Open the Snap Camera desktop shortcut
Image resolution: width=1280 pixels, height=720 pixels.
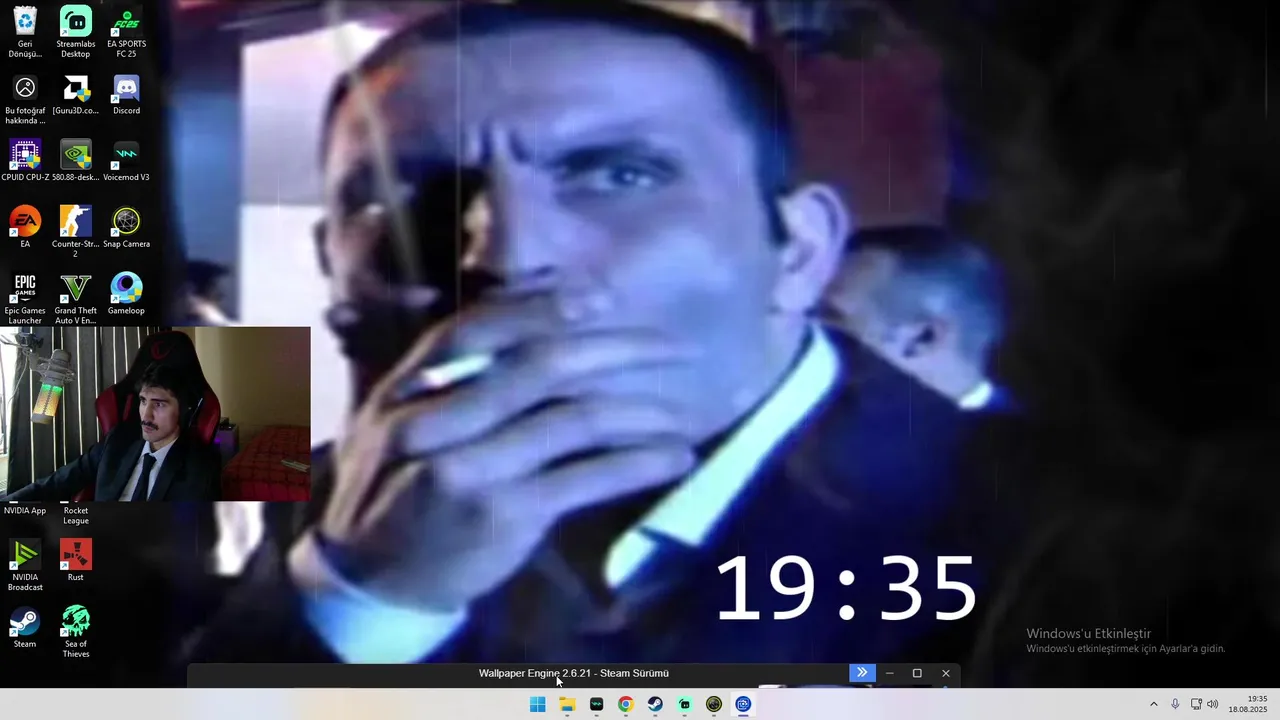(x=126, y=227)
